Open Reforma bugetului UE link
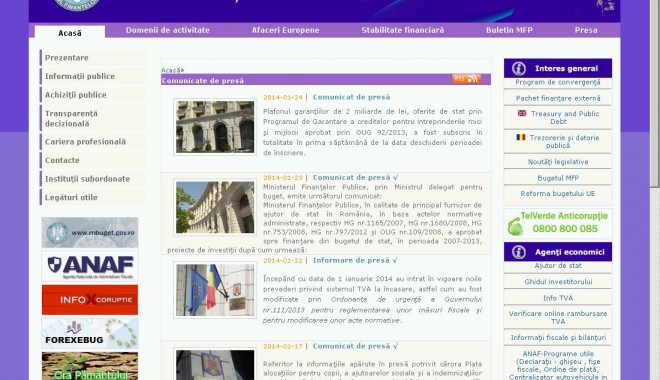Viewport: 660px width, 380px height. coord(558,194)
